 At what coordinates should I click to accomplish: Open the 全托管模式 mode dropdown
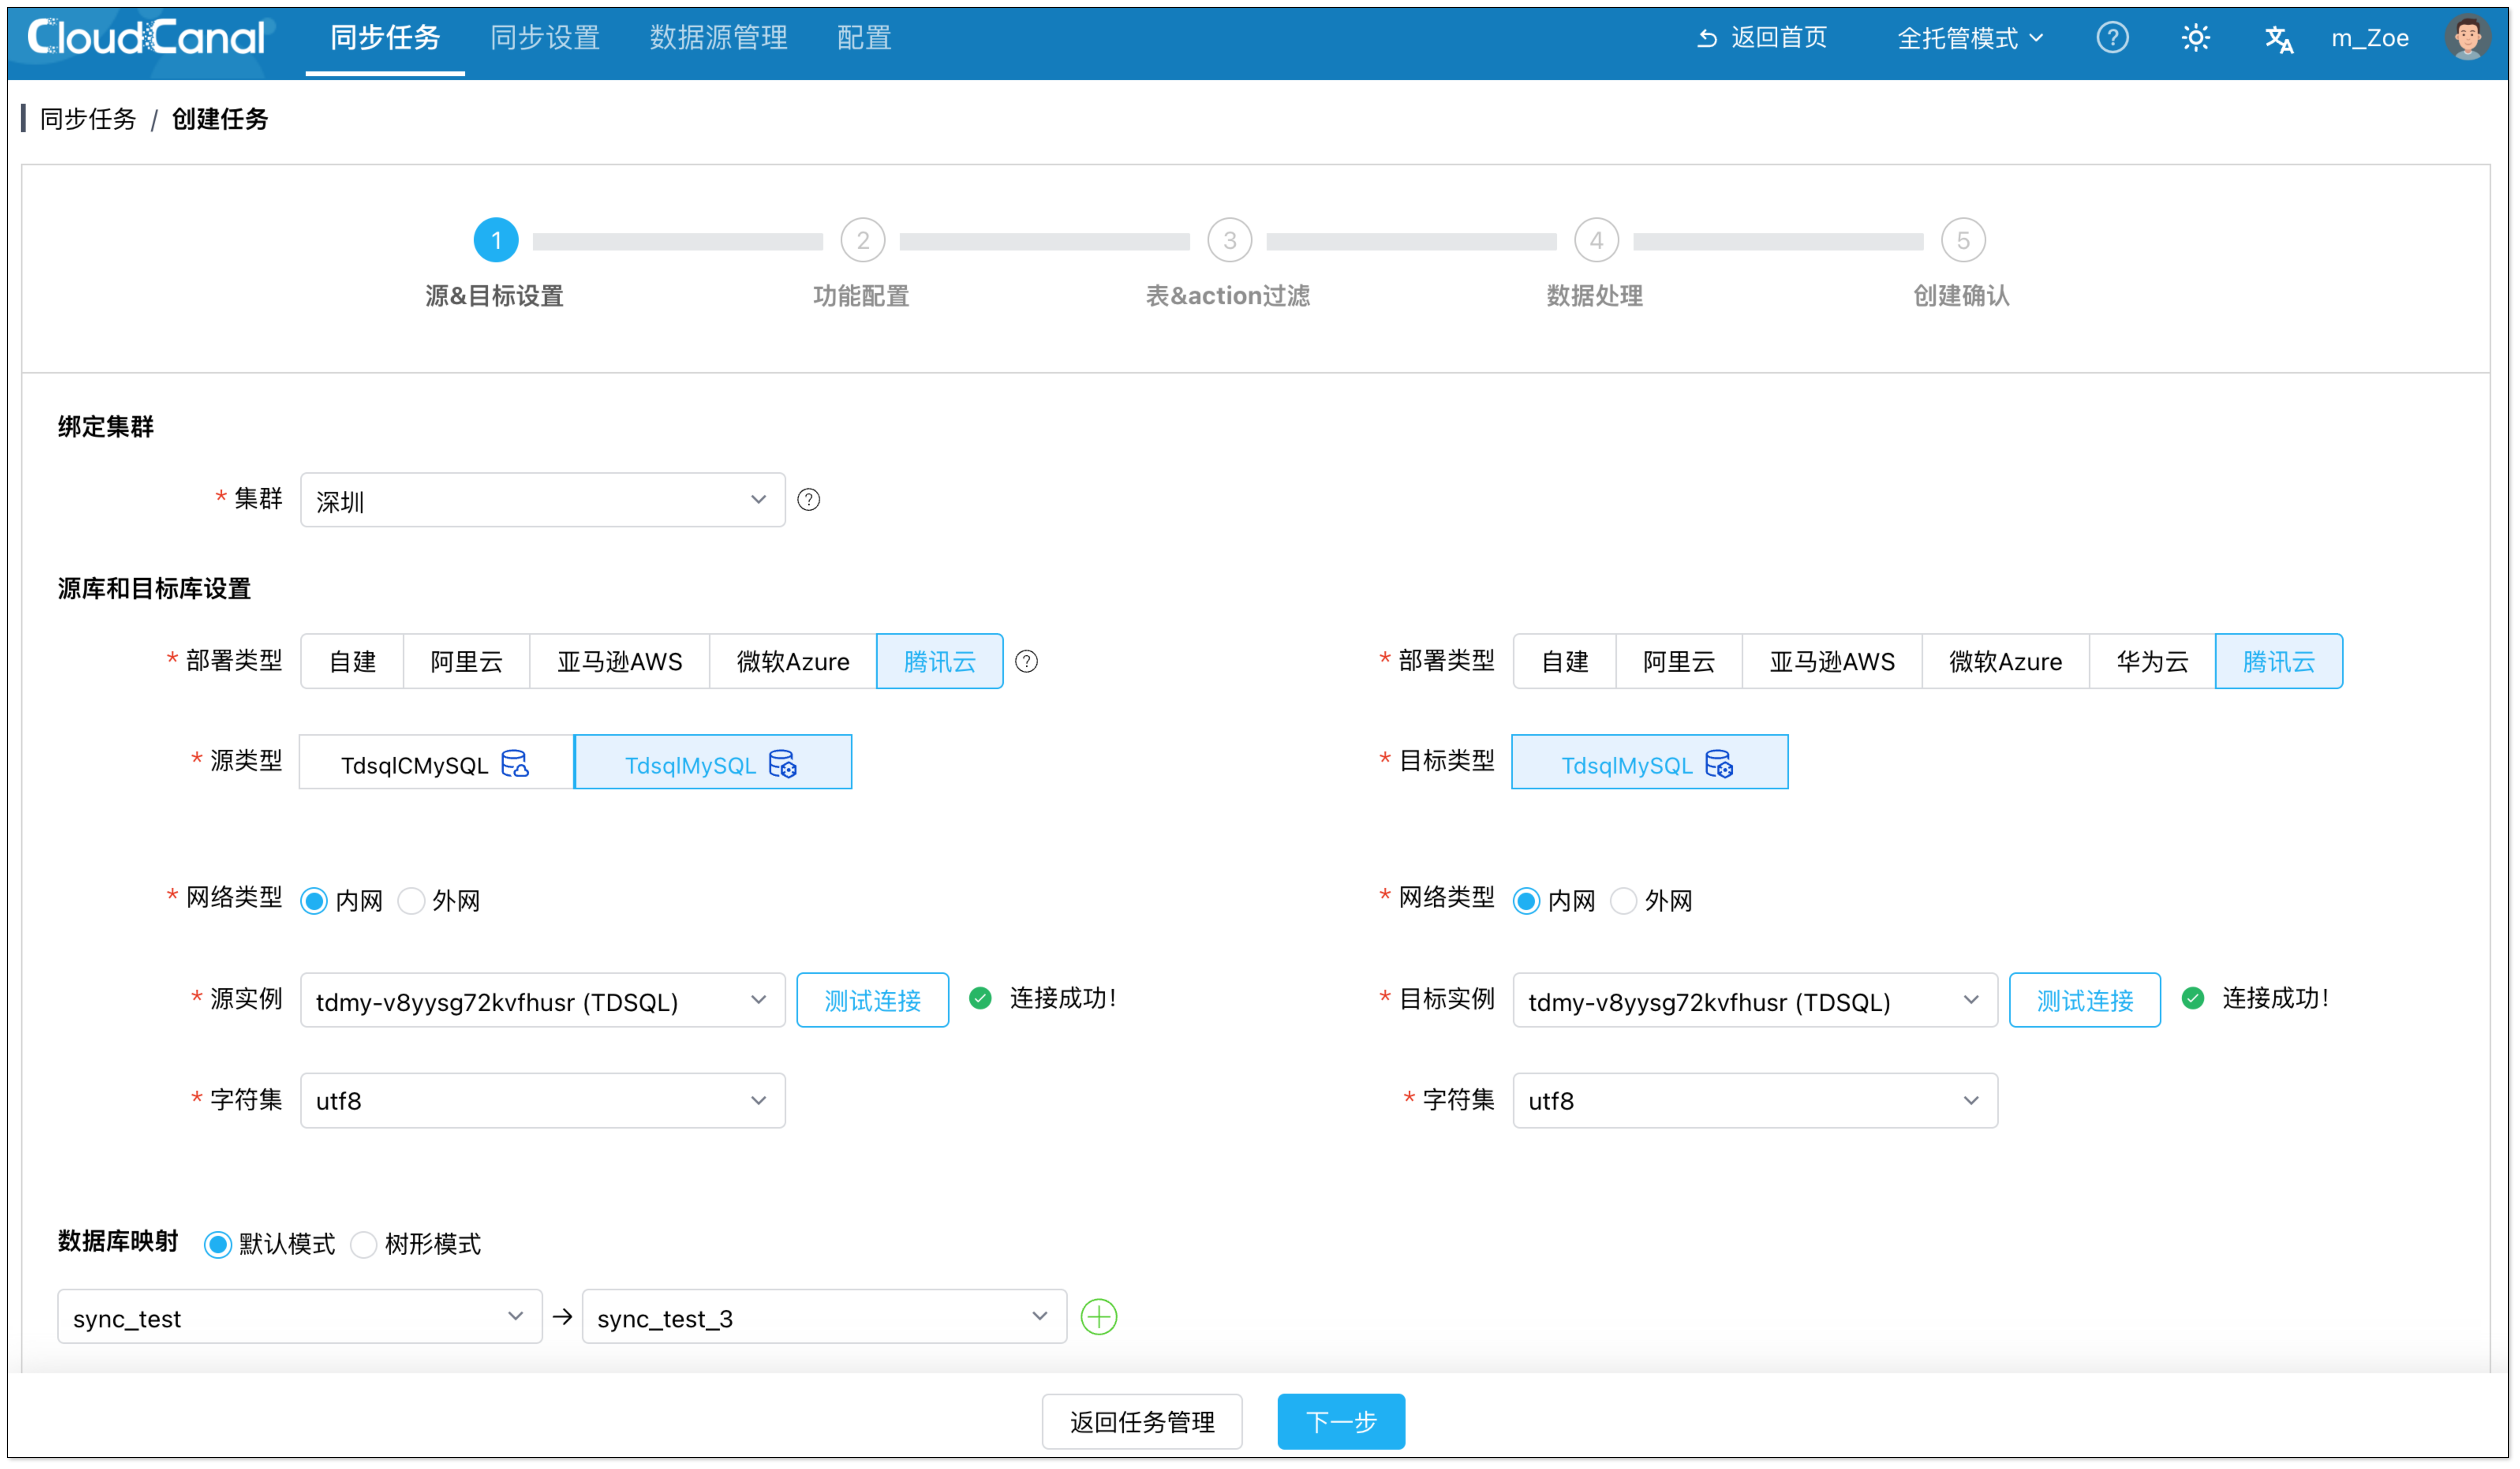point(1969,38)
